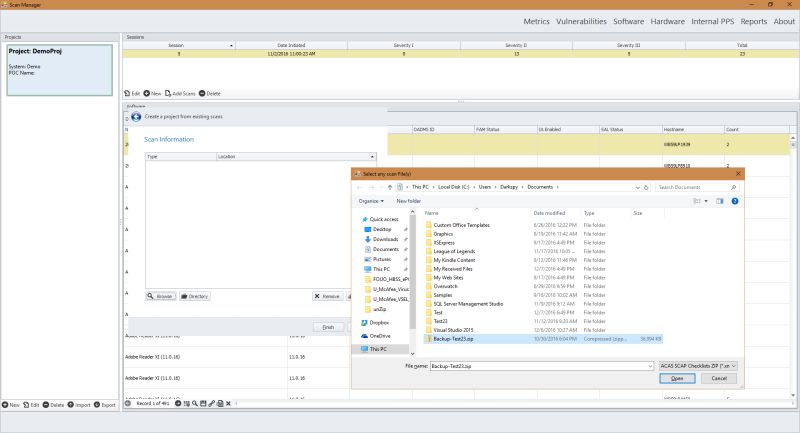800x433 pixels.
Task: Click the search icon in record navigator
Action: pos(195,403)
